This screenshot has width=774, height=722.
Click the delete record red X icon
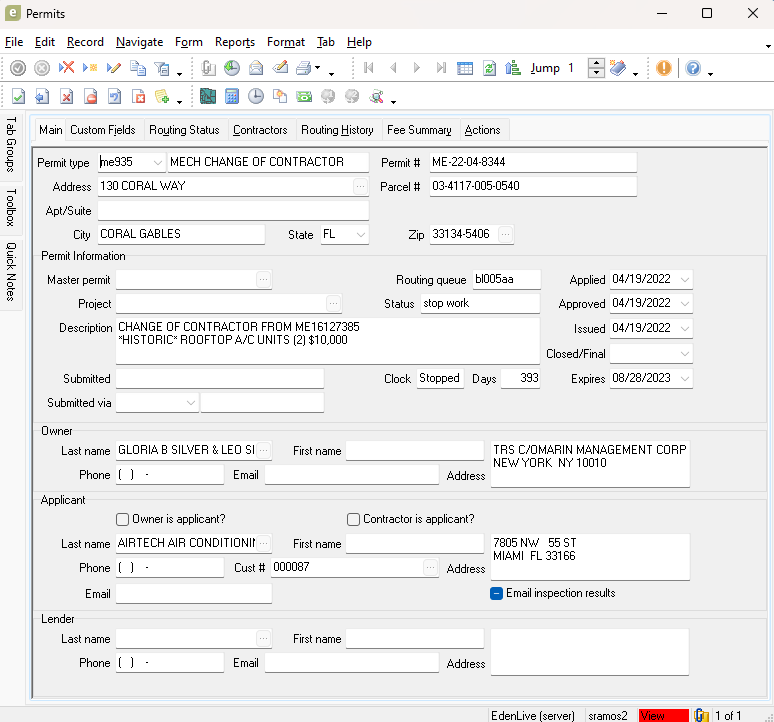(66, 68)
